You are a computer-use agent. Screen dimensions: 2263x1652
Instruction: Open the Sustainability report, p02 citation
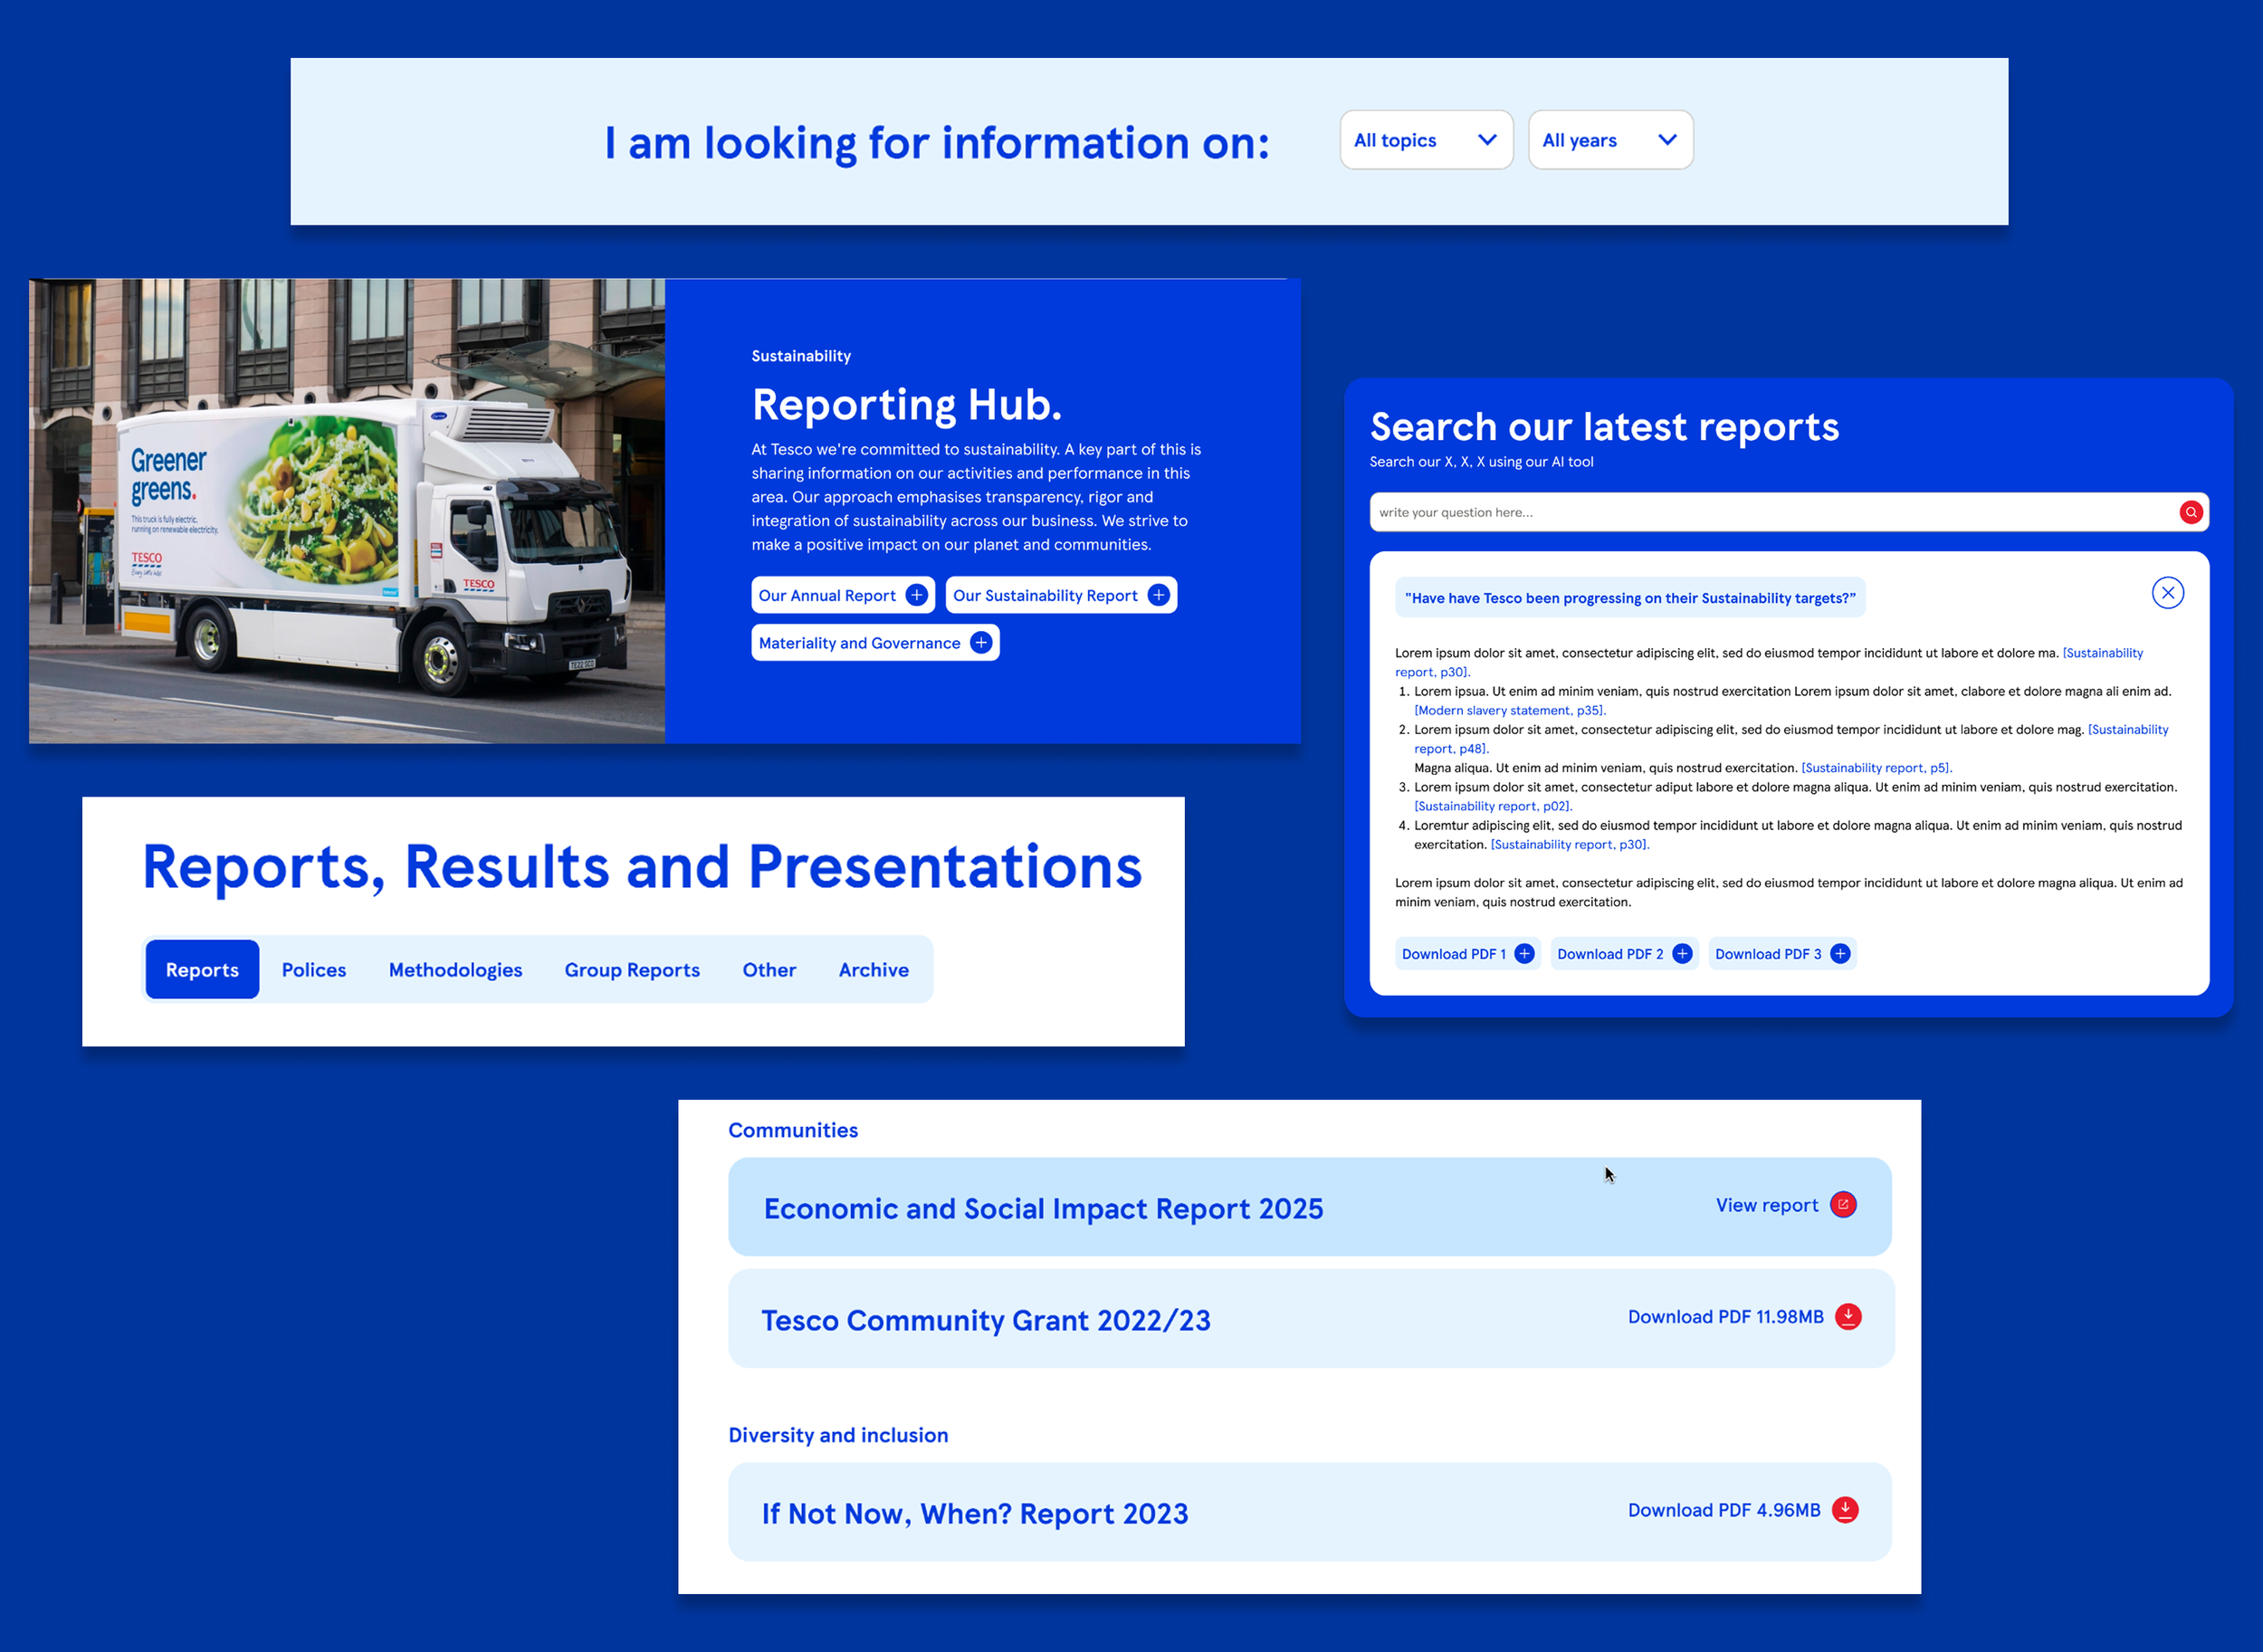click(x=1493, y=806)
